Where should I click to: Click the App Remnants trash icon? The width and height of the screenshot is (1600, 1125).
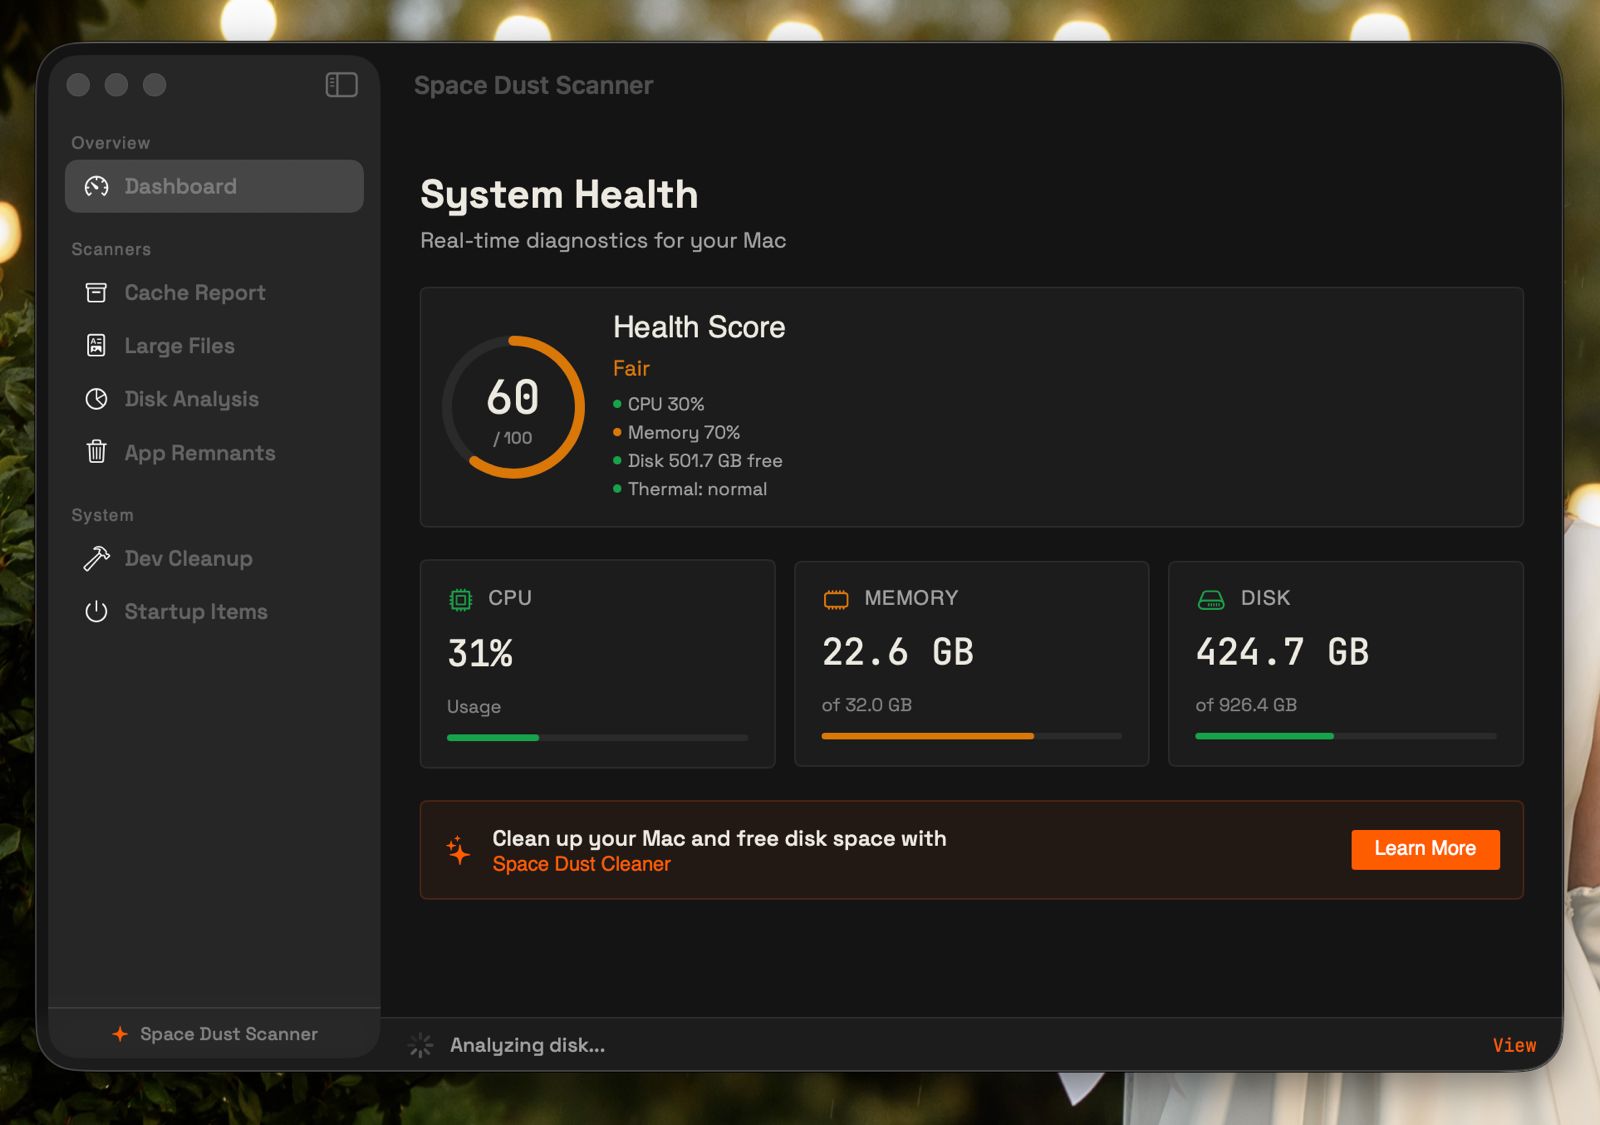click(x=96, y=452)
